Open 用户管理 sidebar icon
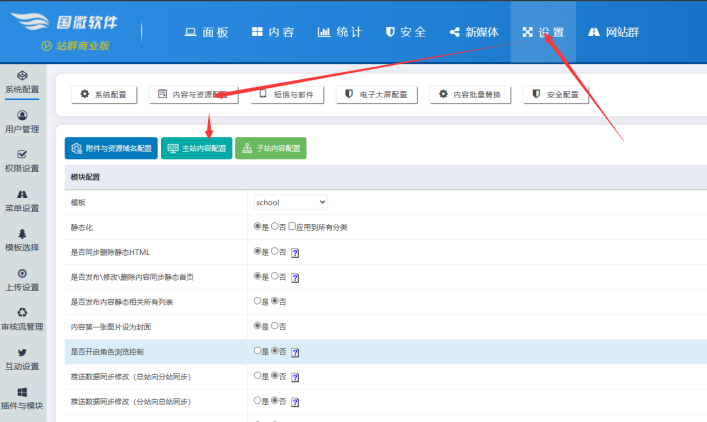707x422 pixels. point(22,121)
